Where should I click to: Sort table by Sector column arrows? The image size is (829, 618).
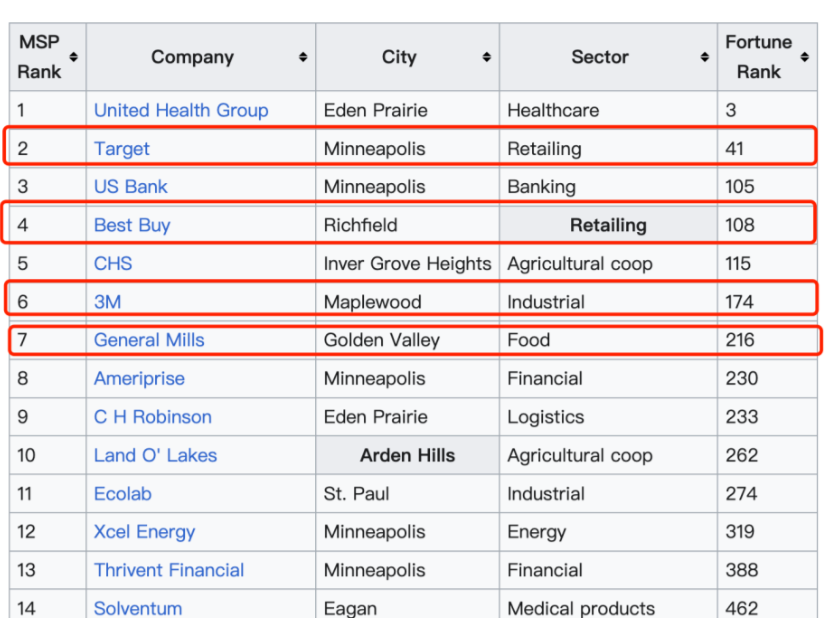pyautogui.click(x=704, y=57)
